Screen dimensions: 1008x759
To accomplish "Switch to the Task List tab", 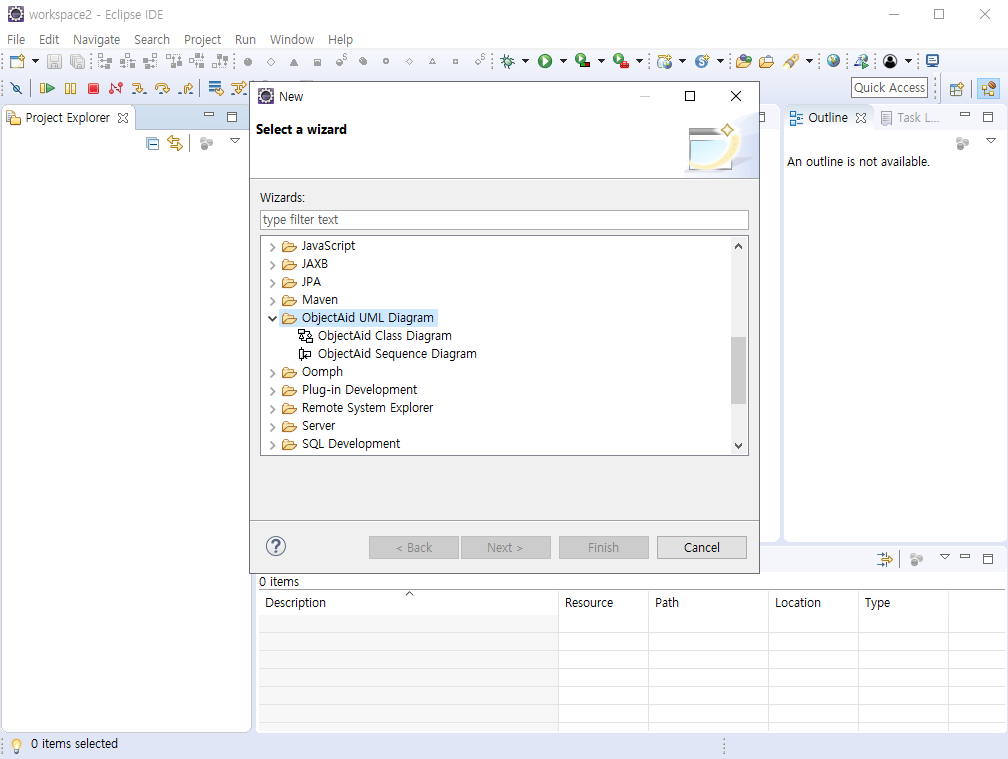I will point(910,118).
